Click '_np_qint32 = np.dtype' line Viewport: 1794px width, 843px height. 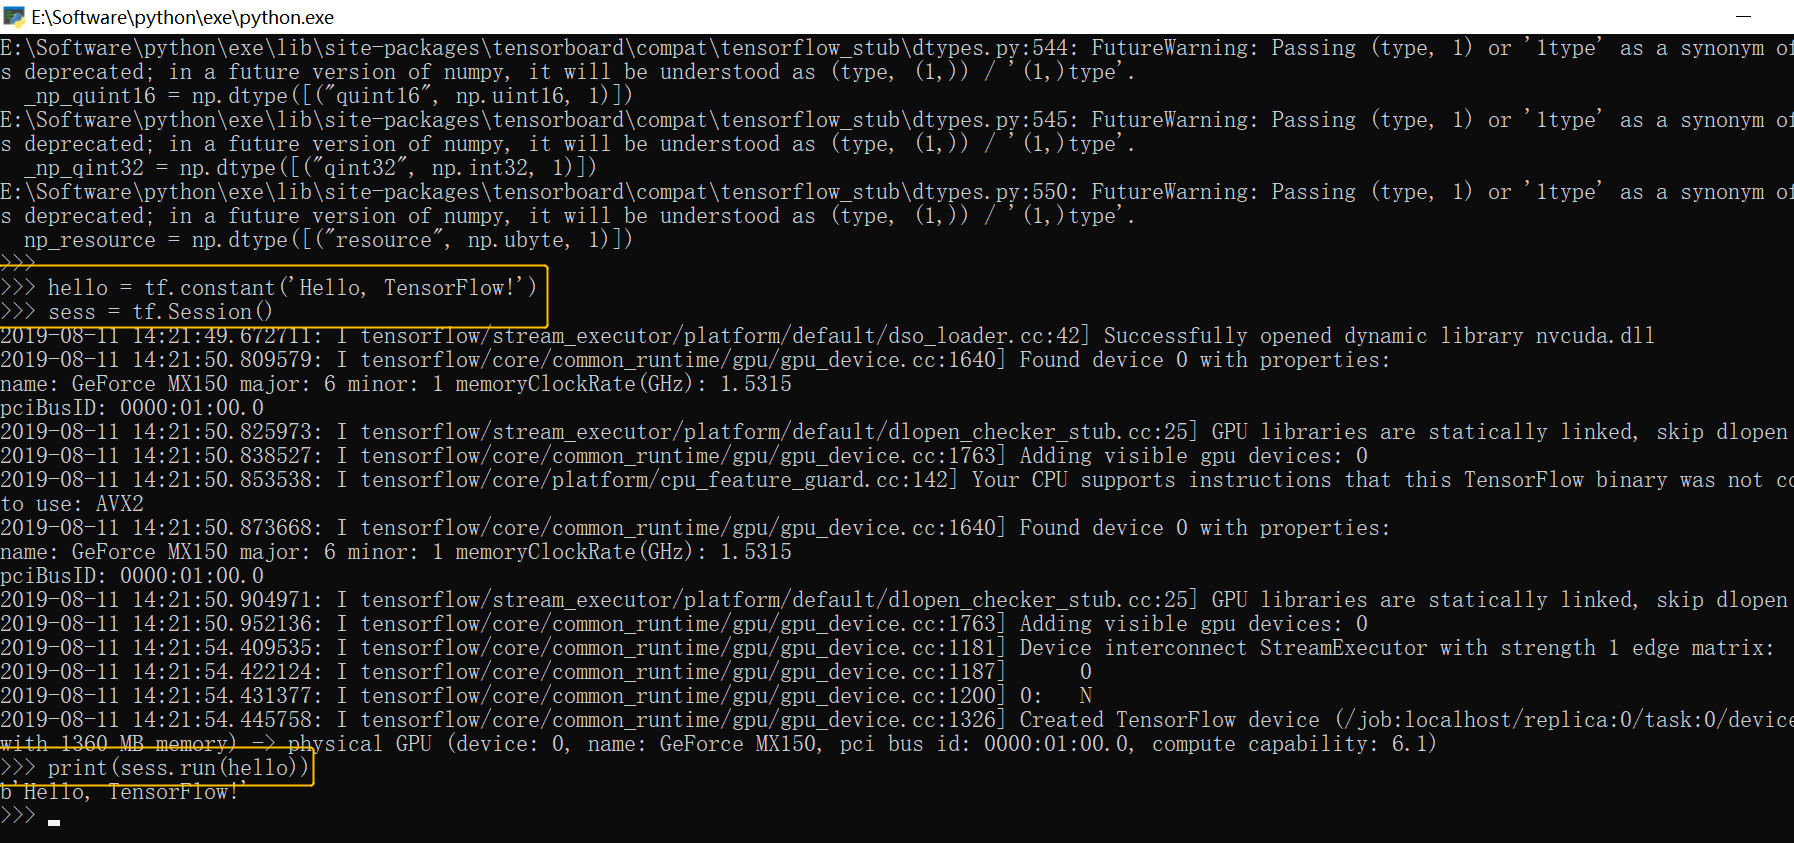(x=310, y=168)
